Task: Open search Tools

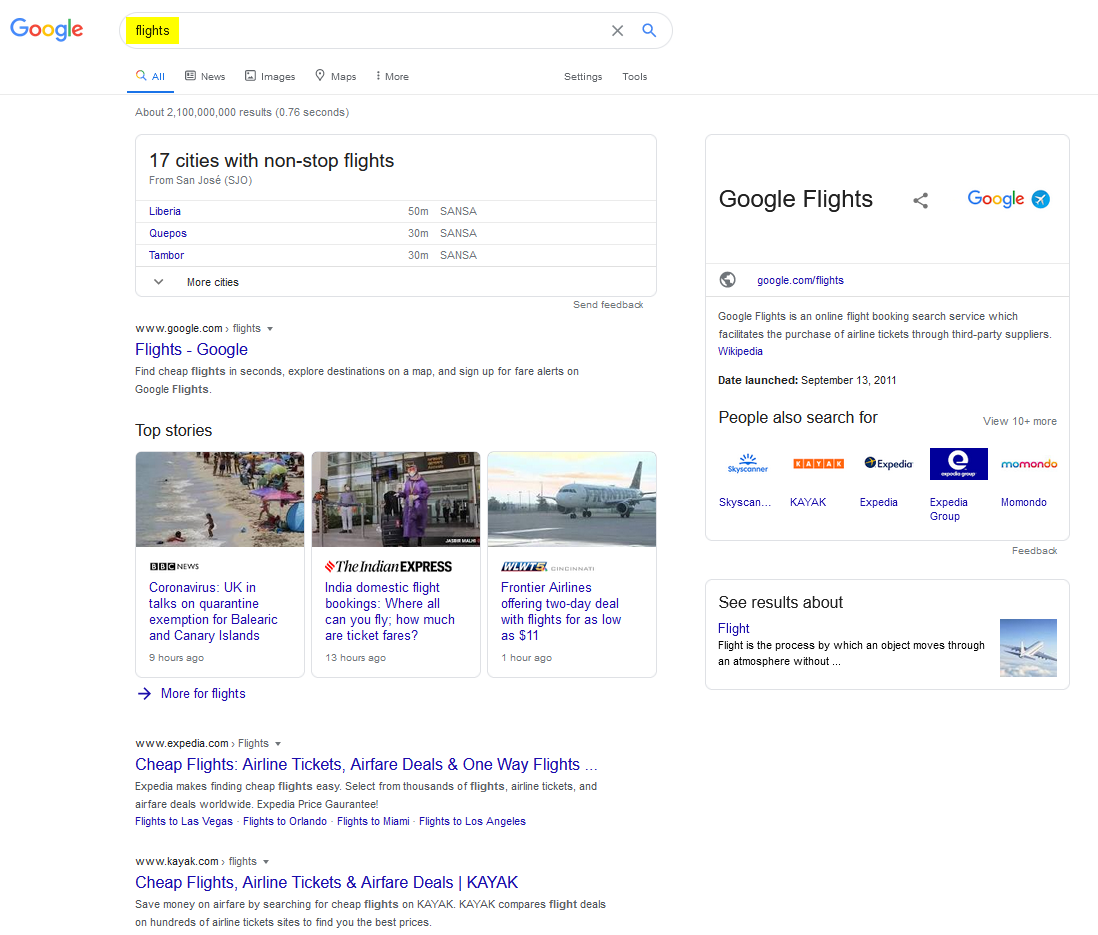Action: click(x=634, y=76)
